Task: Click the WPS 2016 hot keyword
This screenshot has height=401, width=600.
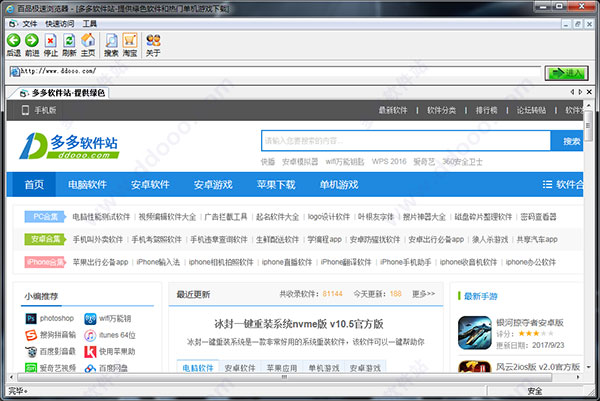Action: pyautogui.click(x=389, y=161)
